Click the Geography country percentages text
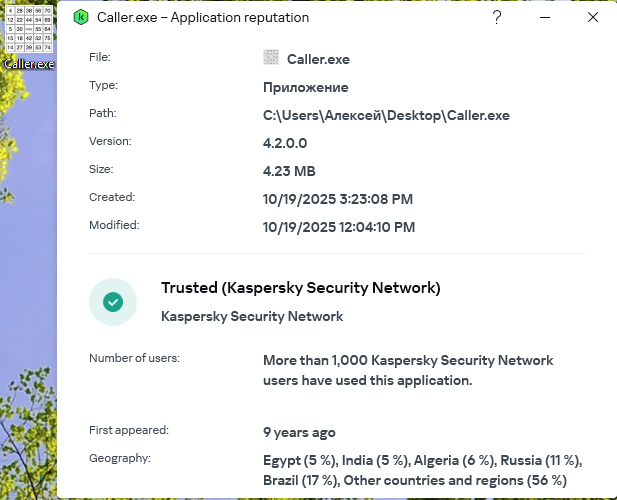 click(x=421, y=470)
